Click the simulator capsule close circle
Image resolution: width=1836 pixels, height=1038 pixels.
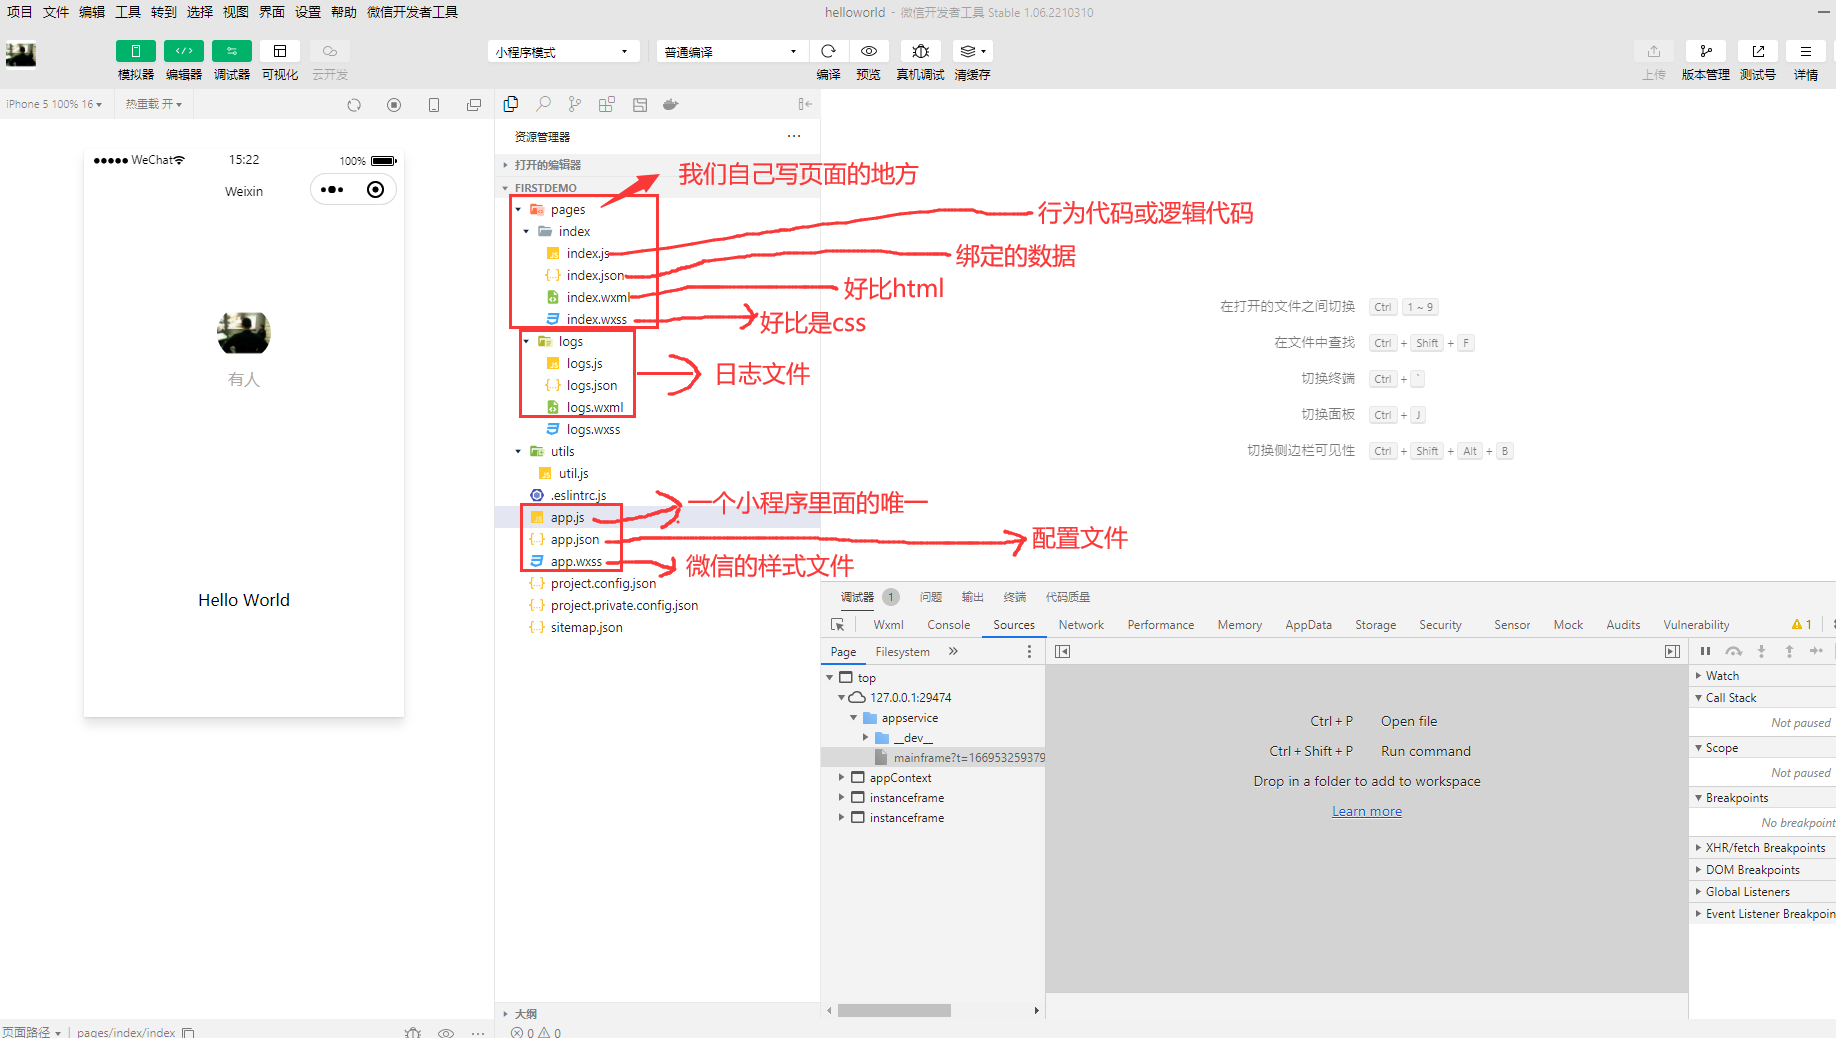[x=375, y=190]
